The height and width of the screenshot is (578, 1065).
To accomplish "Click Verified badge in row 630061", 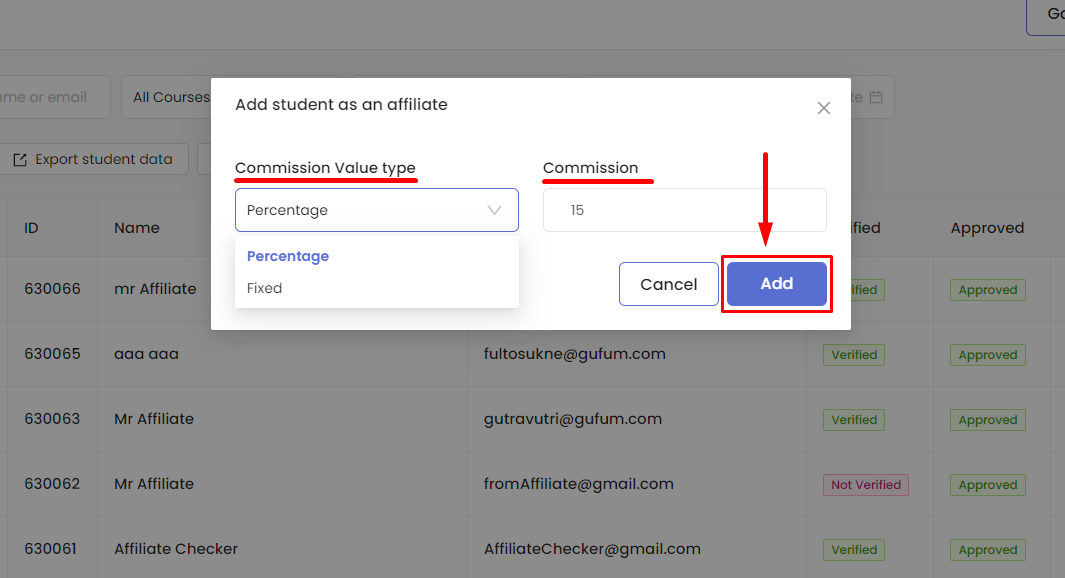I will click(x=854, y=549).
